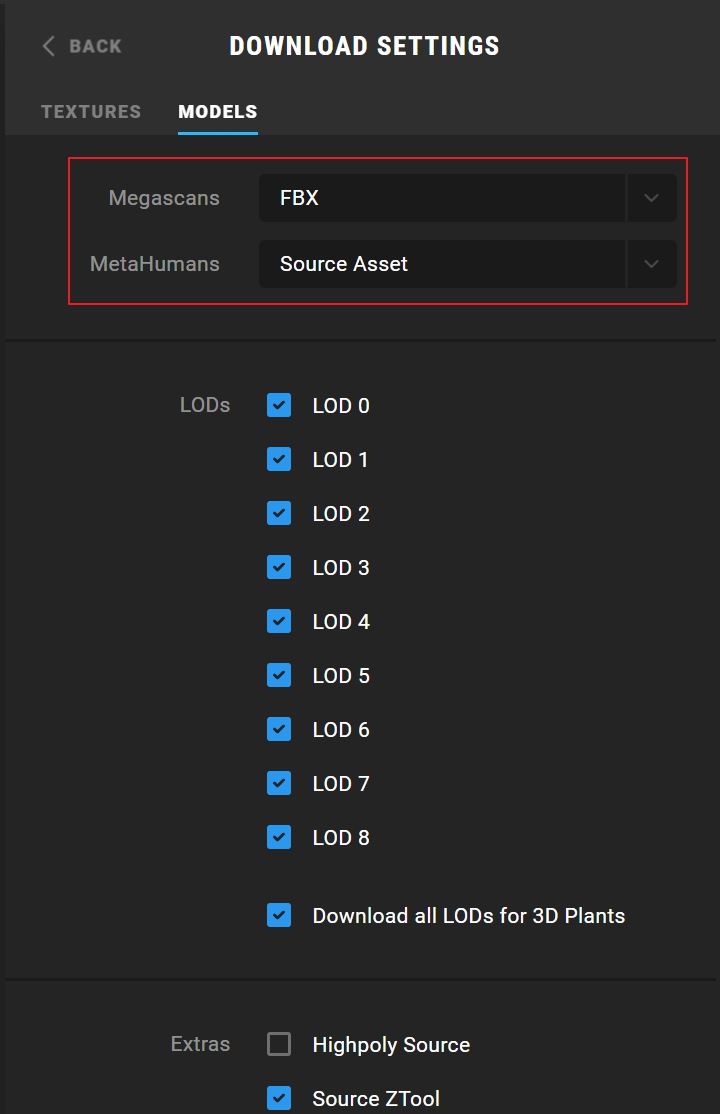Select the MODELS tab
Image resolution: width=720 pixels, height=1114 pixels.
pos(217,112)
